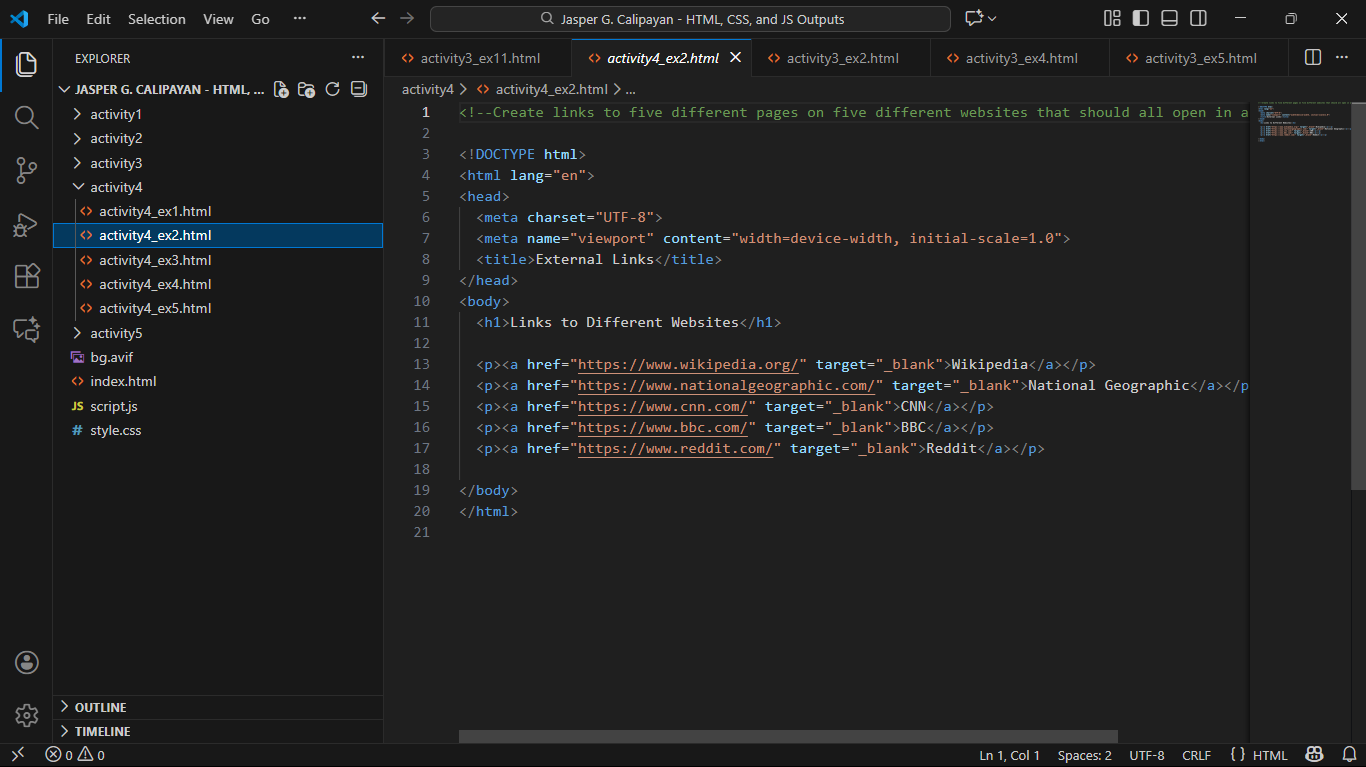Click the horizontal scrollbar of the editor
This screenshot has height=767, width=1366.
point(788,736)
